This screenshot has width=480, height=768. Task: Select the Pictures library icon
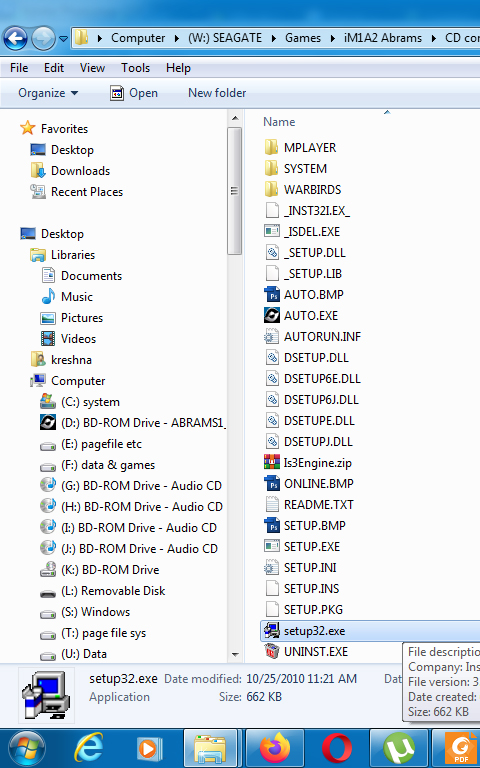(48, 318)
